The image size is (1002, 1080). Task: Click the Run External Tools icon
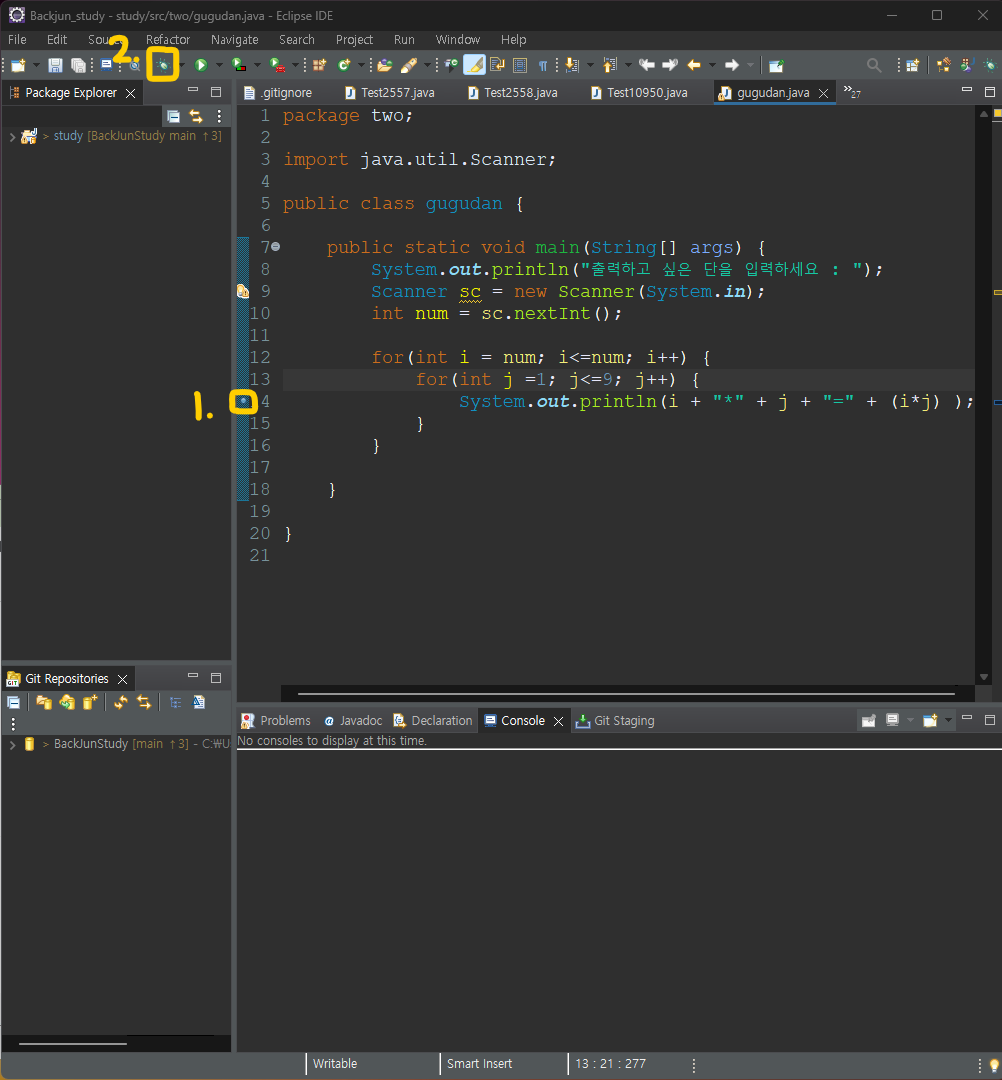[x=278, y=65]
